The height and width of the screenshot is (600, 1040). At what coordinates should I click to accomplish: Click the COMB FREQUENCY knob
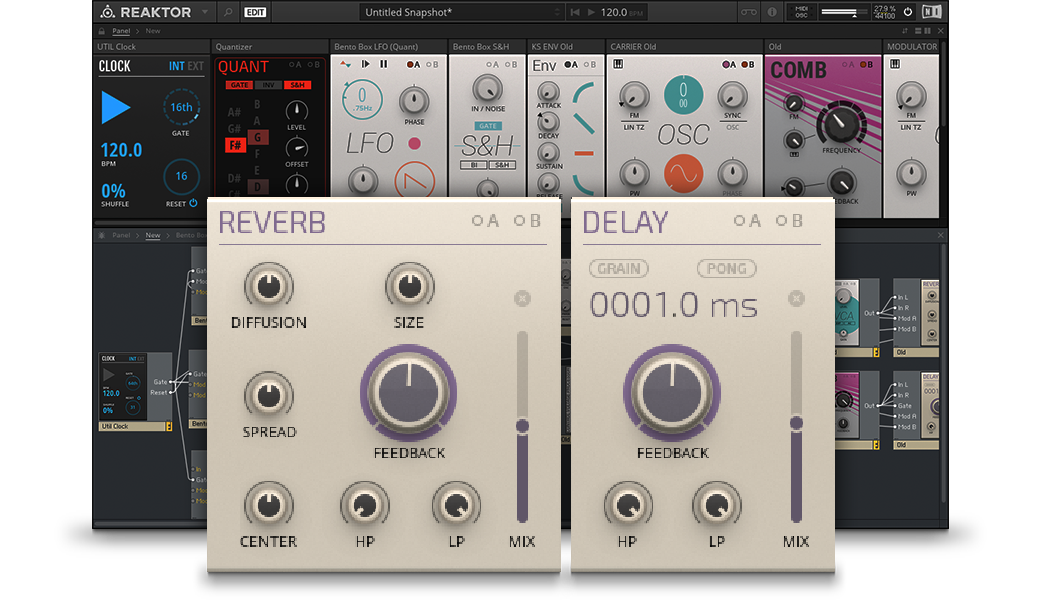[841, 123]
